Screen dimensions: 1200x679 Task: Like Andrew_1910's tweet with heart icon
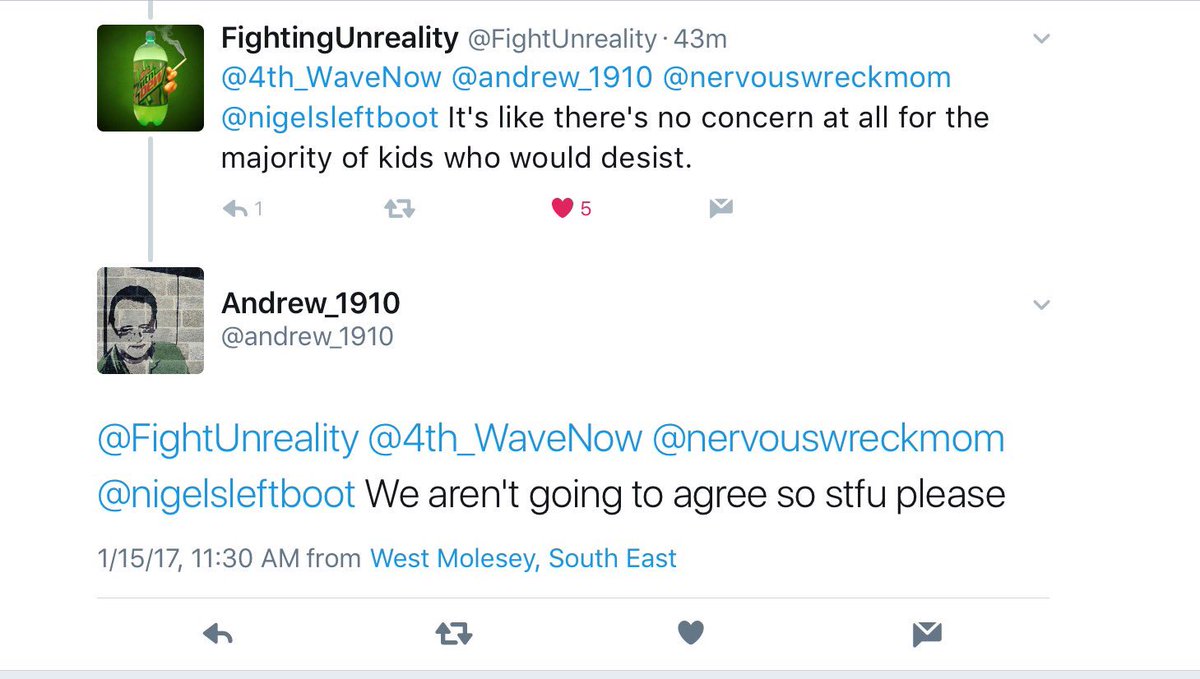pos(690,633)
